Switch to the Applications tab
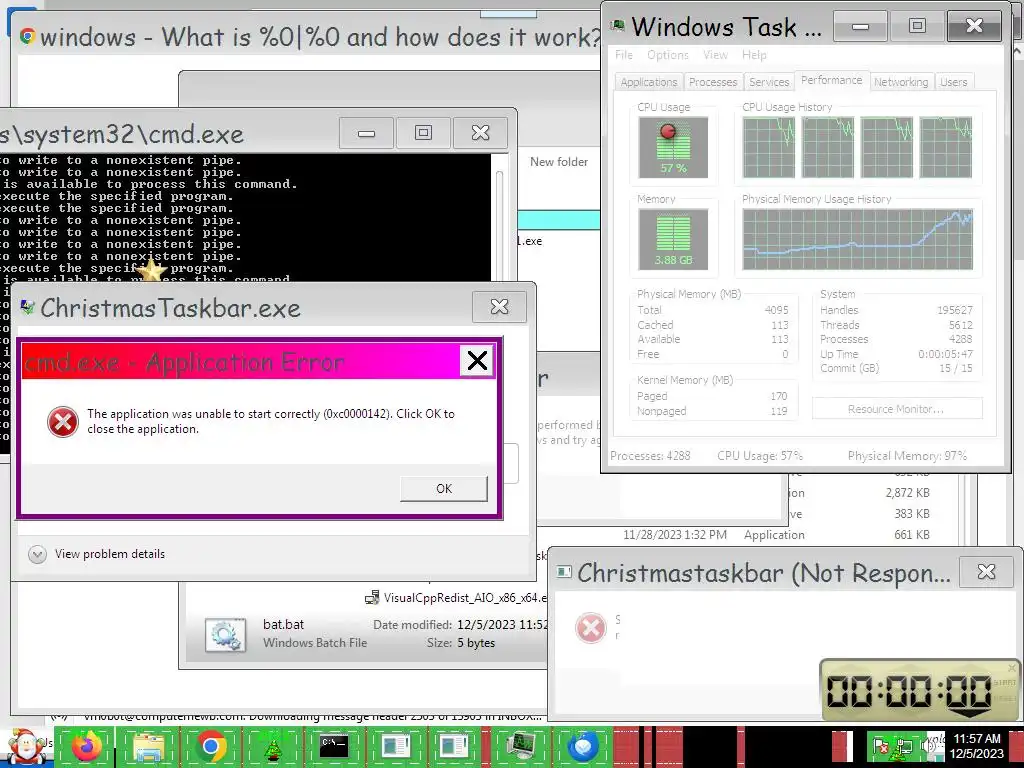Viewport: 1024px width, 768px height. pos(648,82)
